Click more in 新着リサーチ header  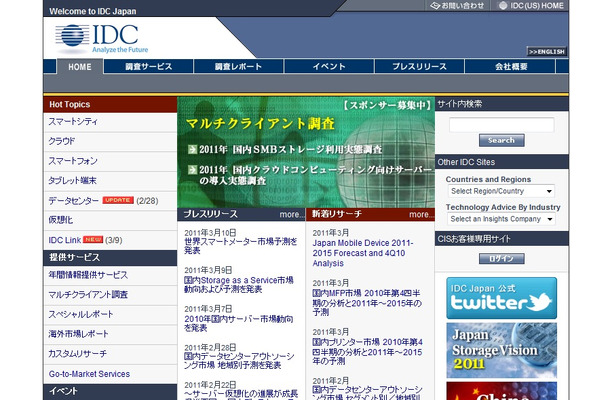[420, 214]
